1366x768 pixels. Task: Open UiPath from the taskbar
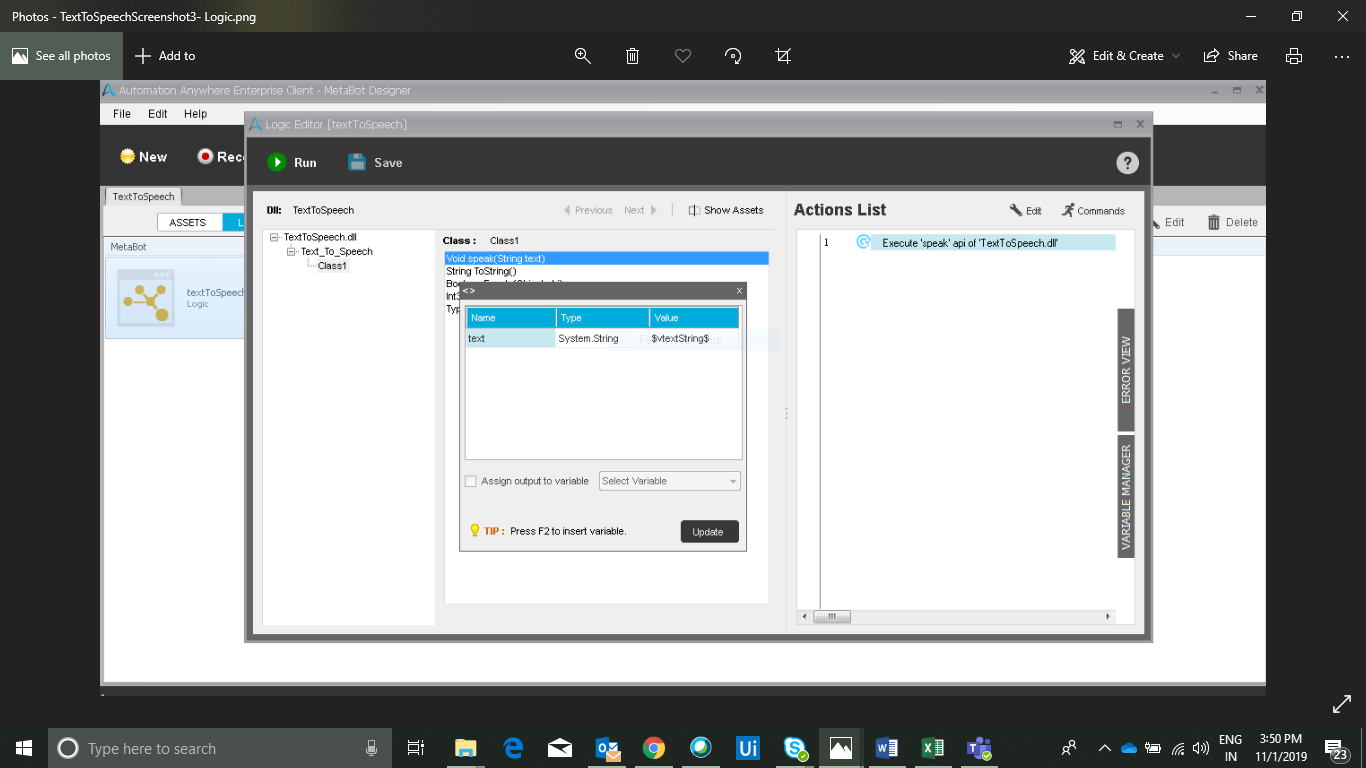[747, 748]
